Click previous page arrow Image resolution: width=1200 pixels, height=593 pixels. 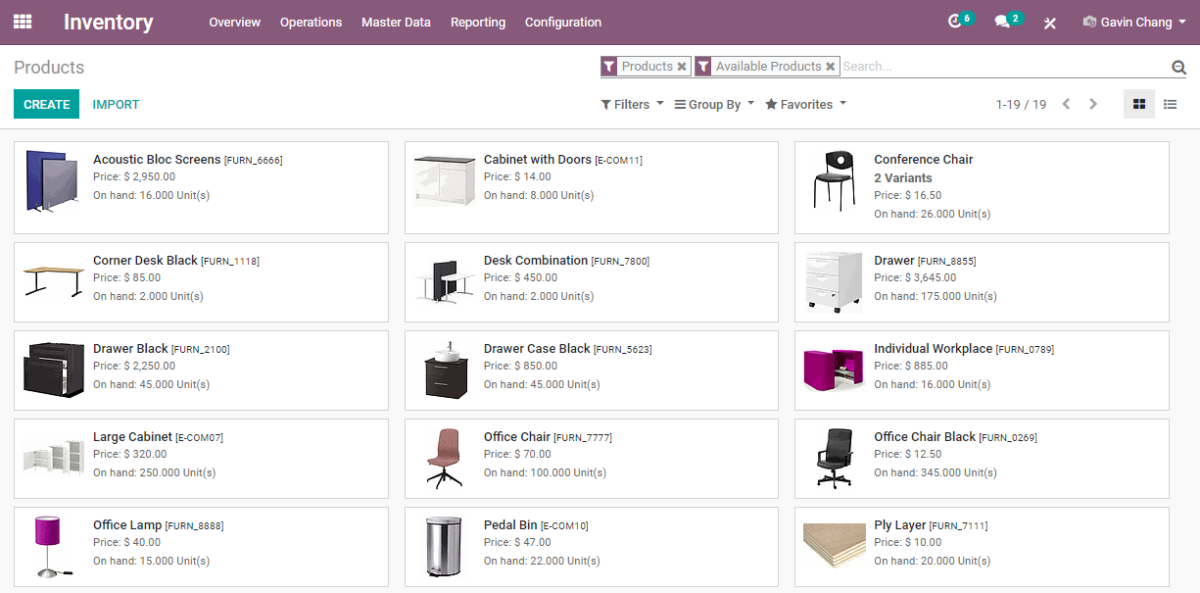(1066, 103)
